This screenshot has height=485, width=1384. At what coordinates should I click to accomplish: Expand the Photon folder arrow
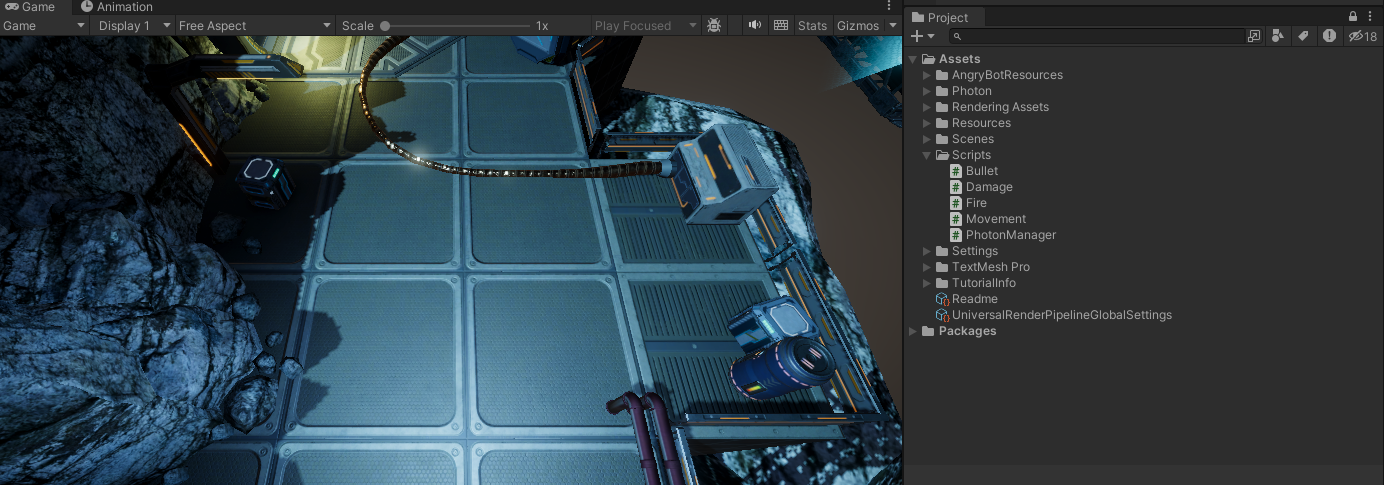[927, 91]
